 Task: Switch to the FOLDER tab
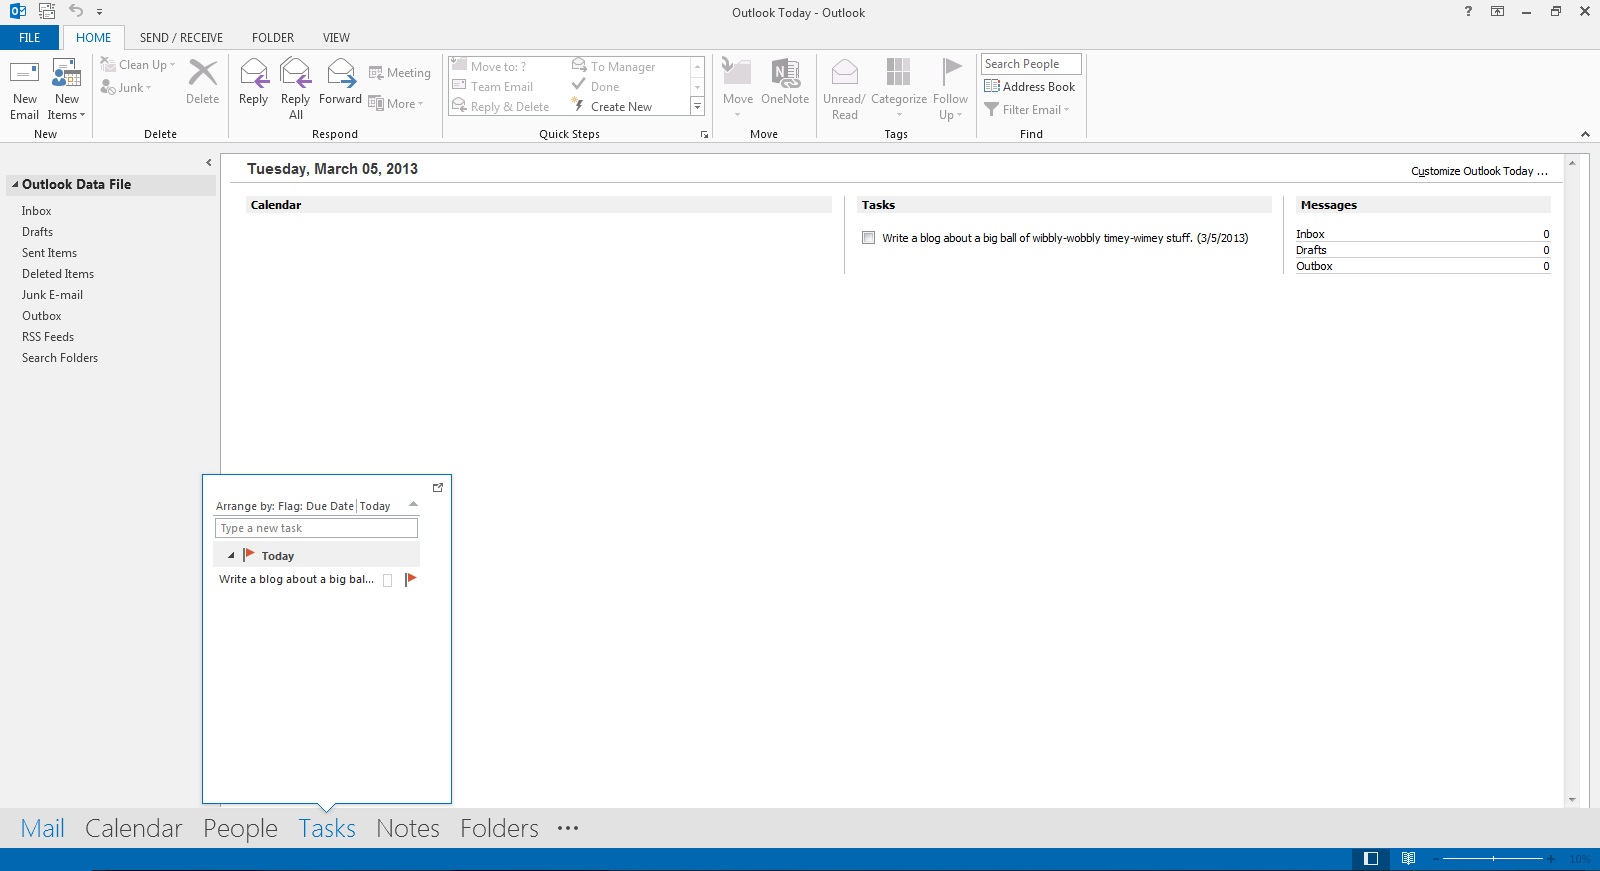point(273,38)
